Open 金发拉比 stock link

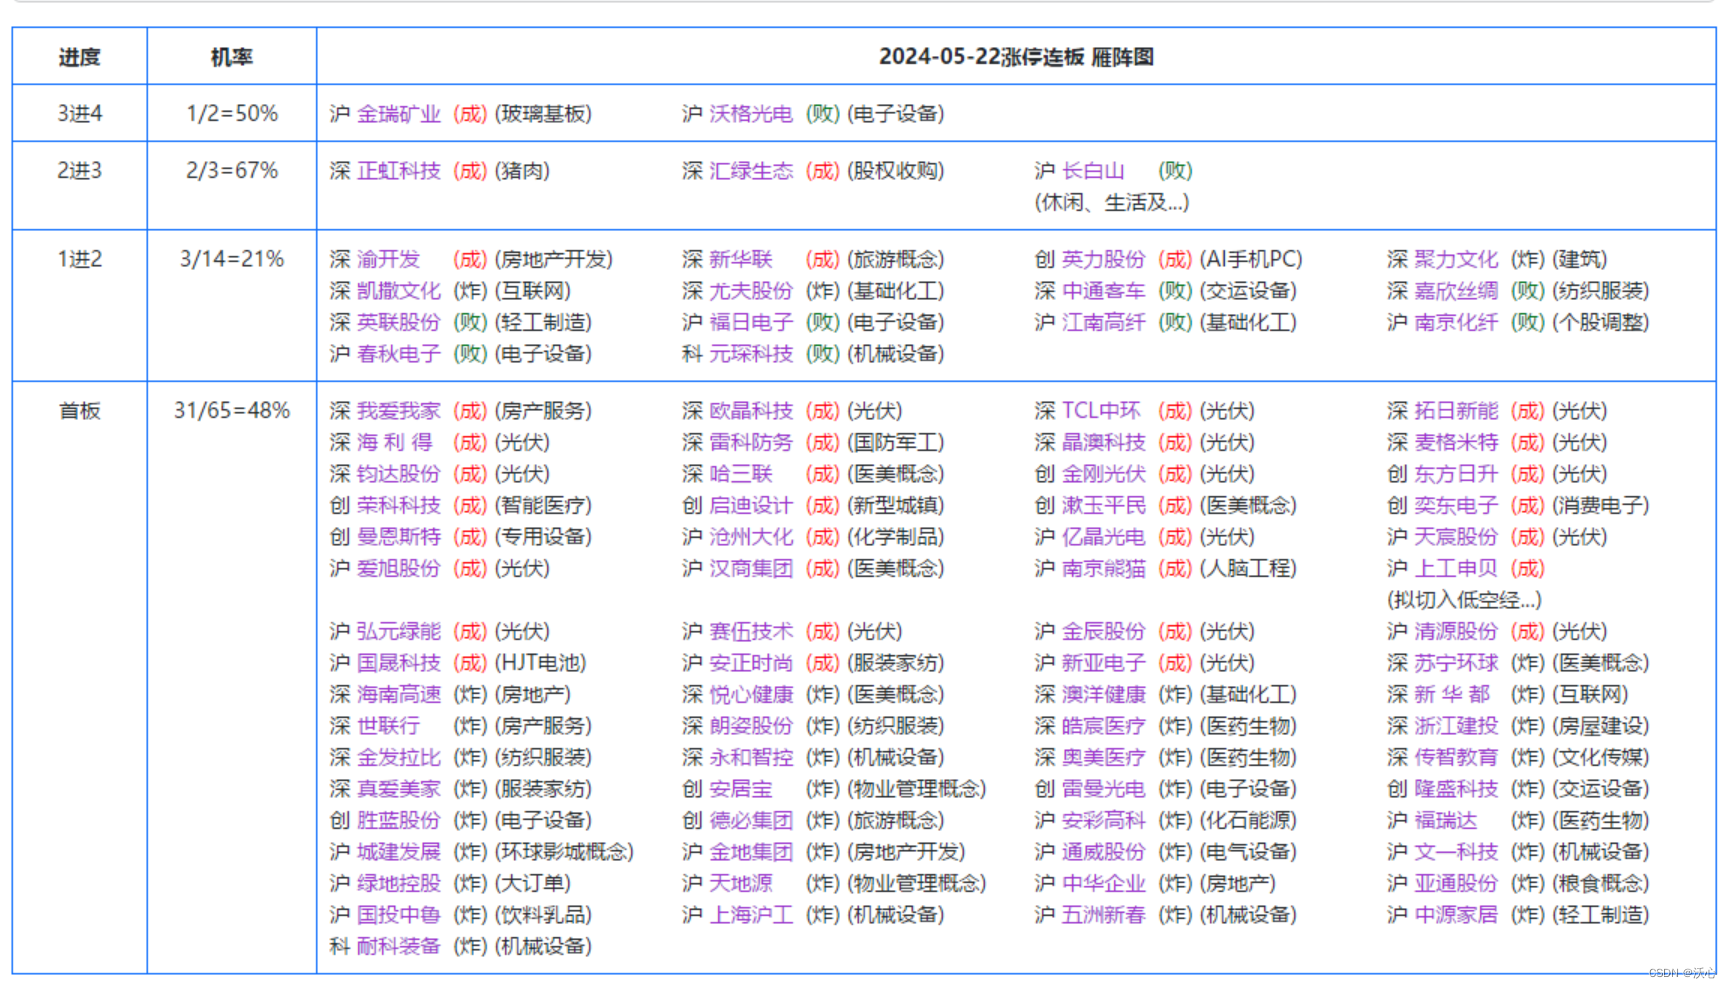pos(399,758)
